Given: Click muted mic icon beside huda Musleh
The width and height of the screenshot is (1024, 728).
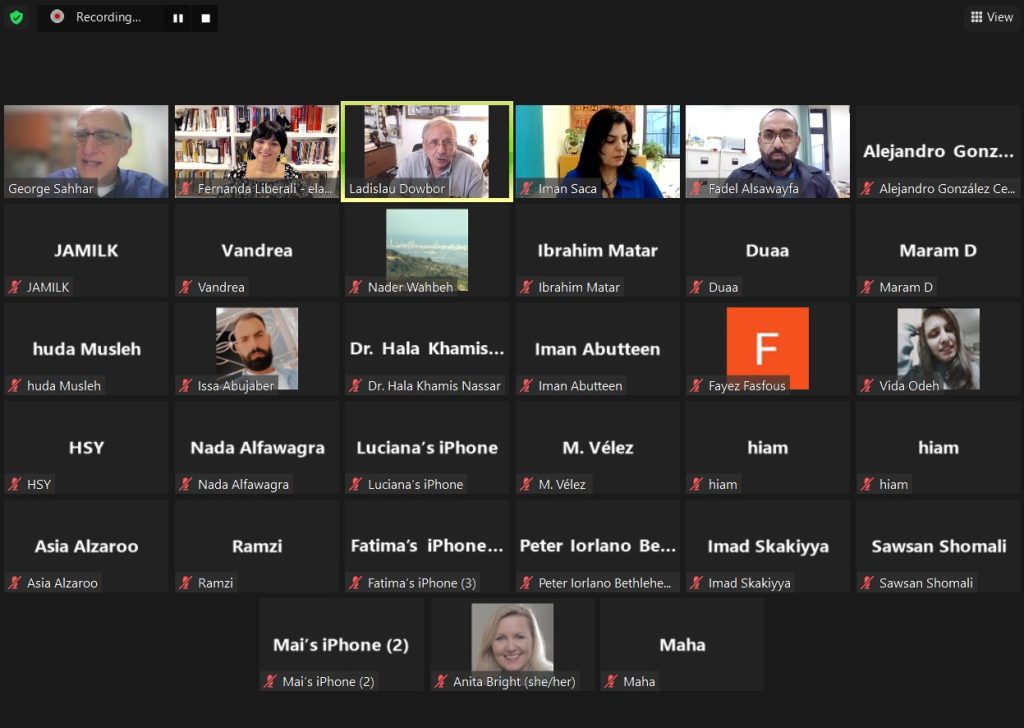Looking at the screenshot, I should [x=15, y=386].
